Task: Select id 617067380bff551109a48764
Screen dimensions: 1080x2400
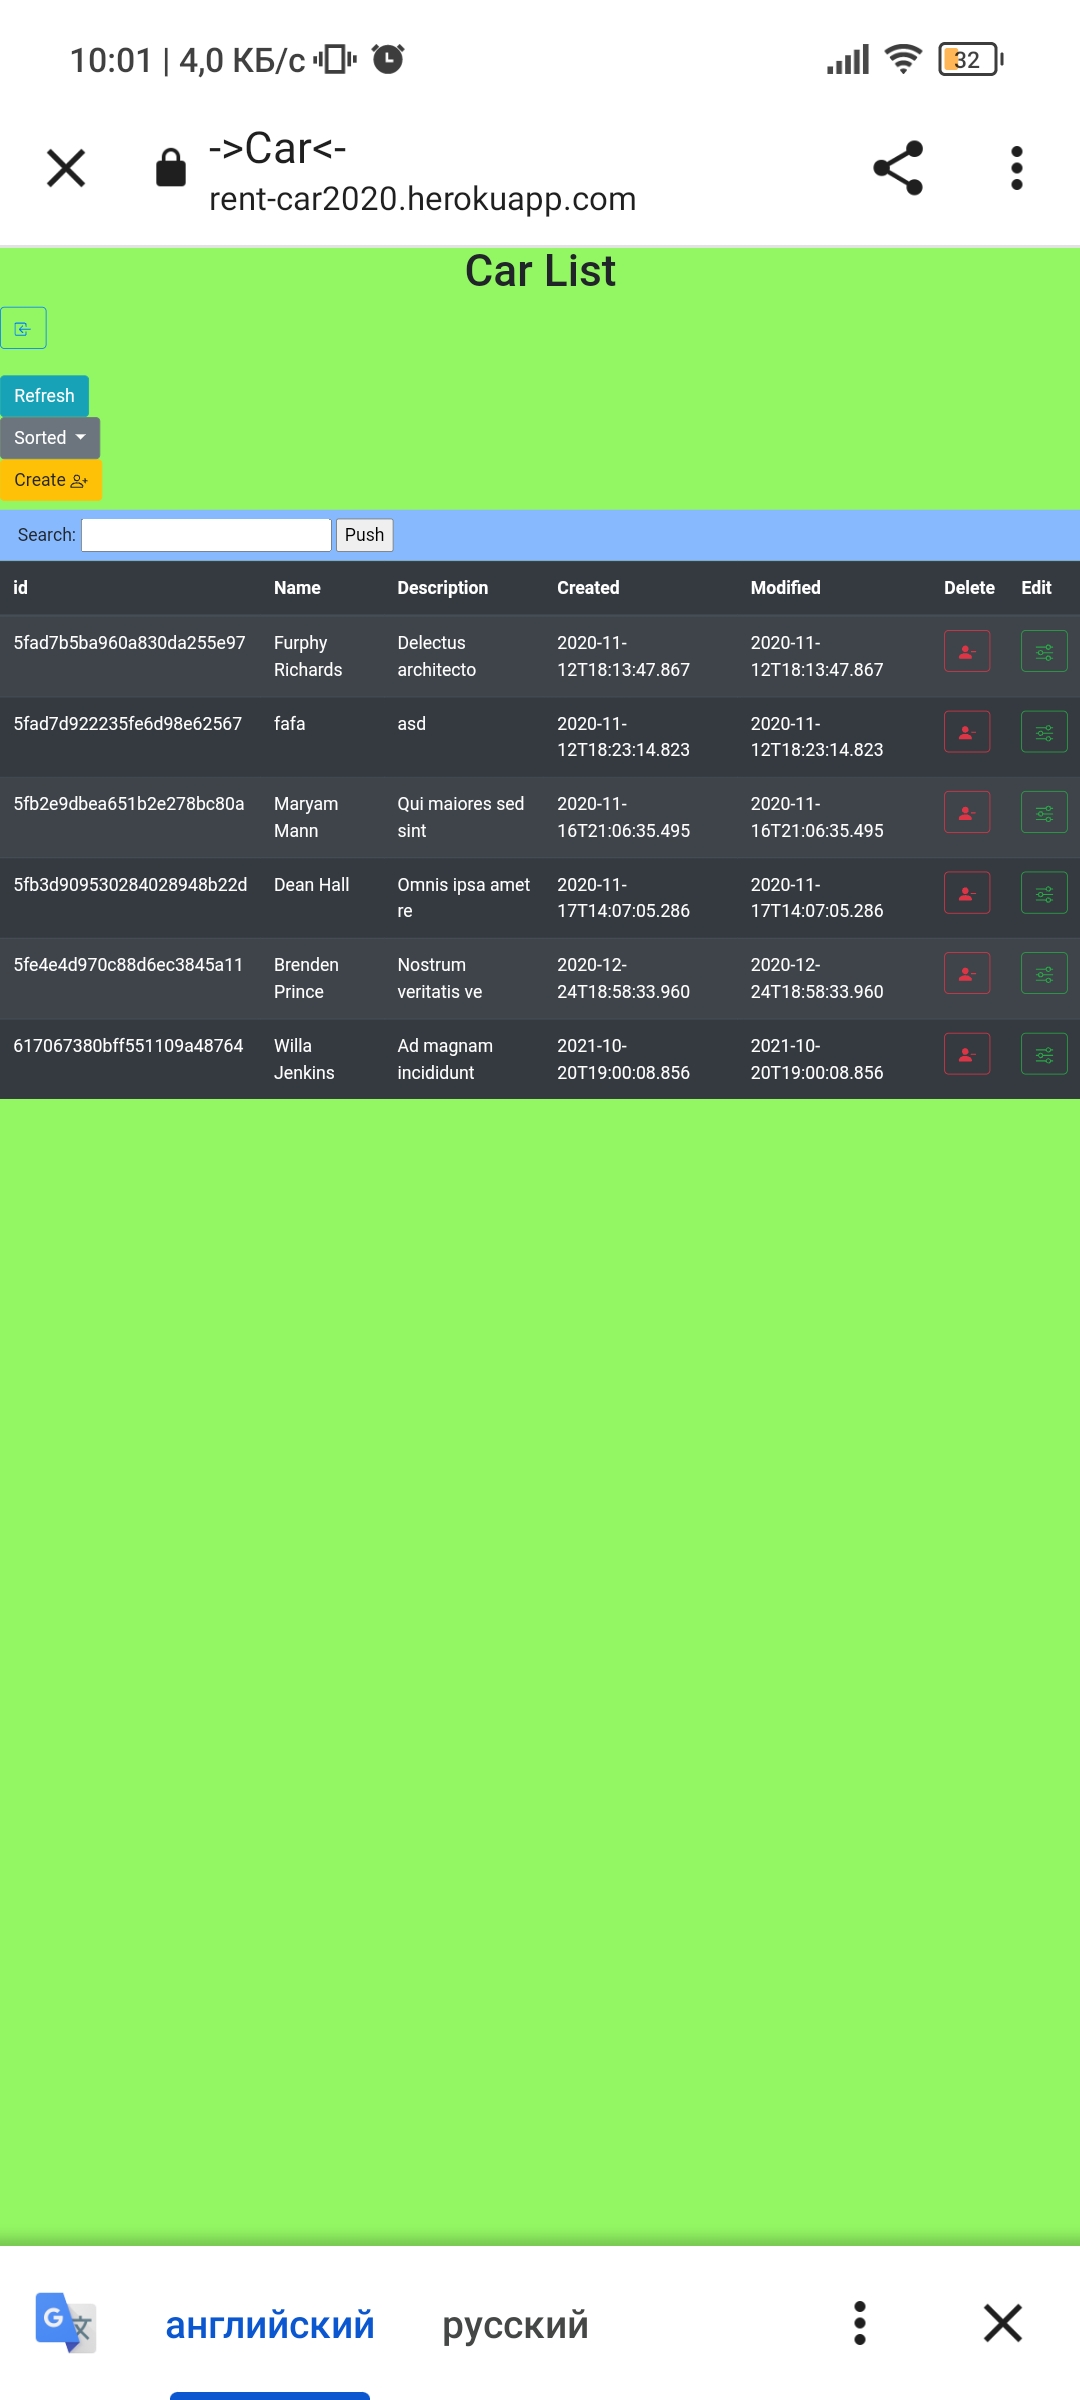Action: pos(128,1046)
